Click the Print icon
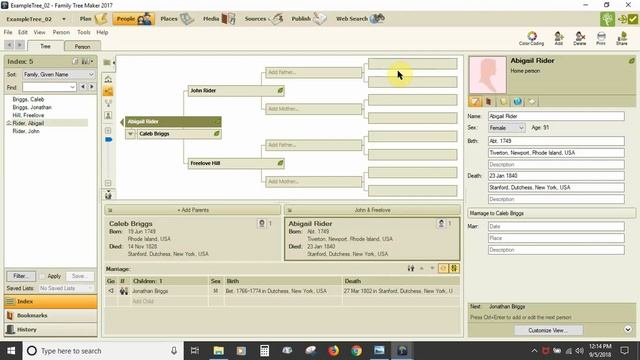This screenshot has height=360, width=640. [x=601, y=38]
